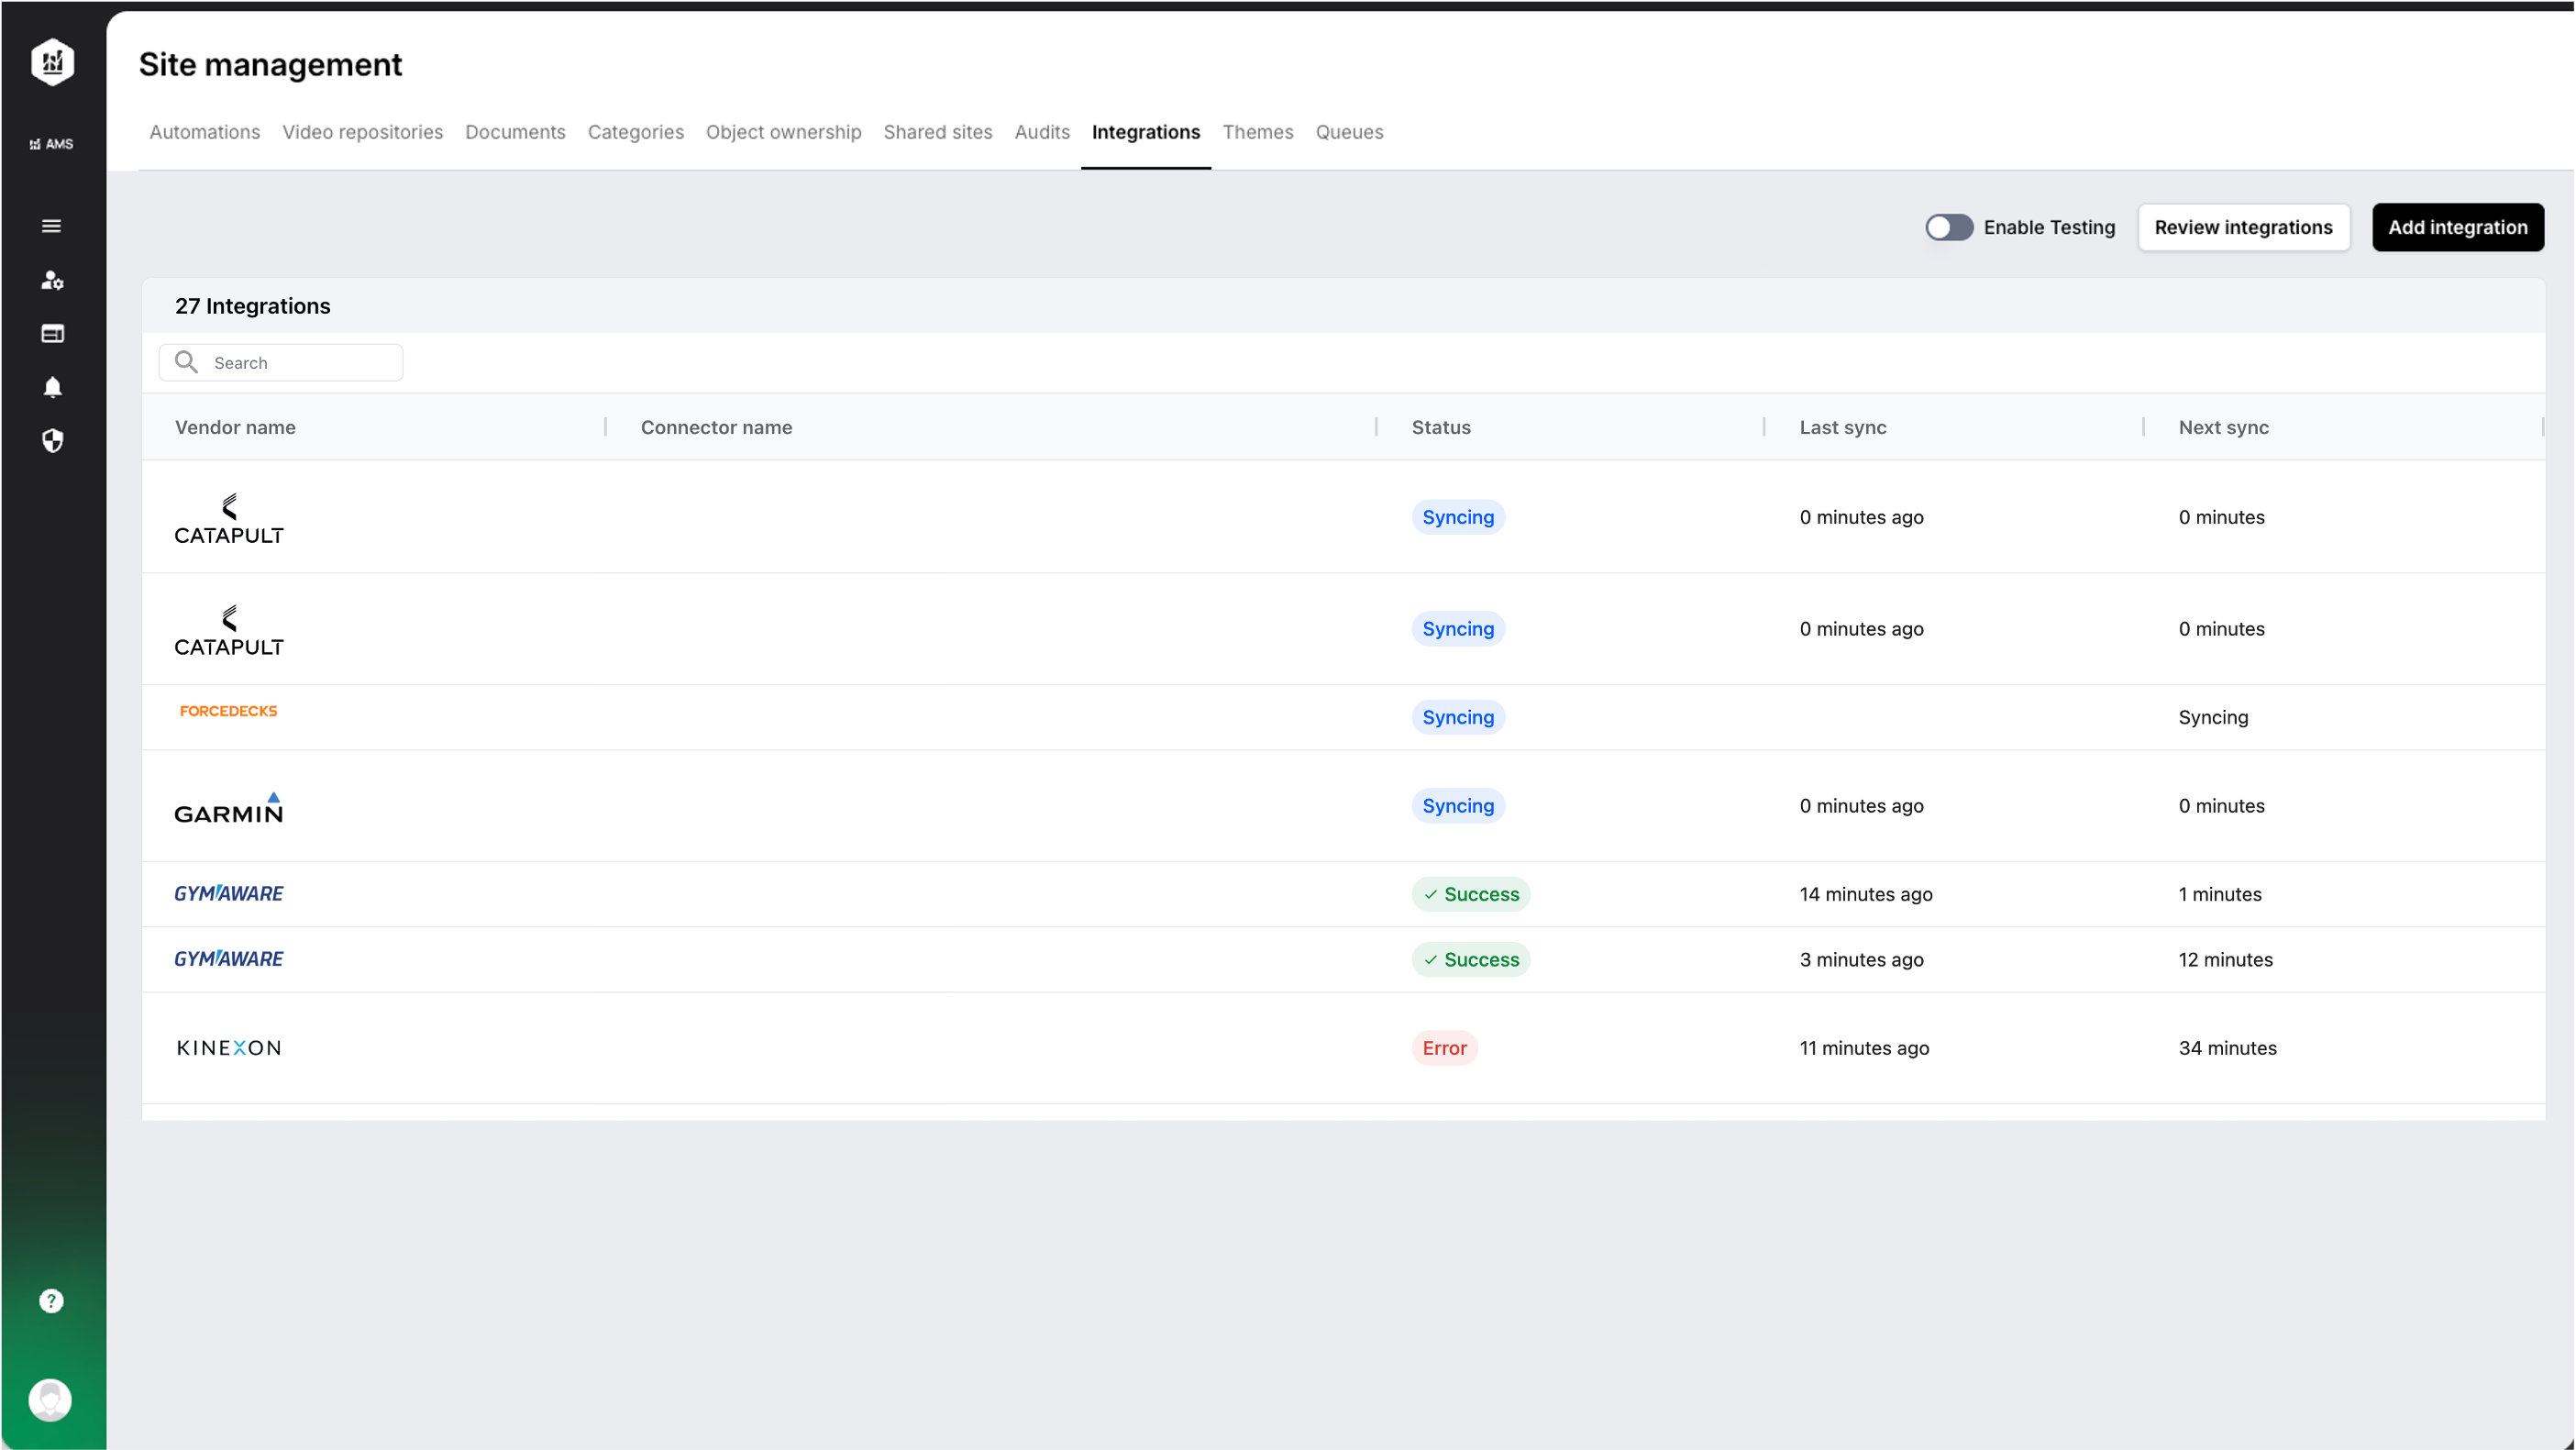Click the app logo in the sidebar

[52, 62]
